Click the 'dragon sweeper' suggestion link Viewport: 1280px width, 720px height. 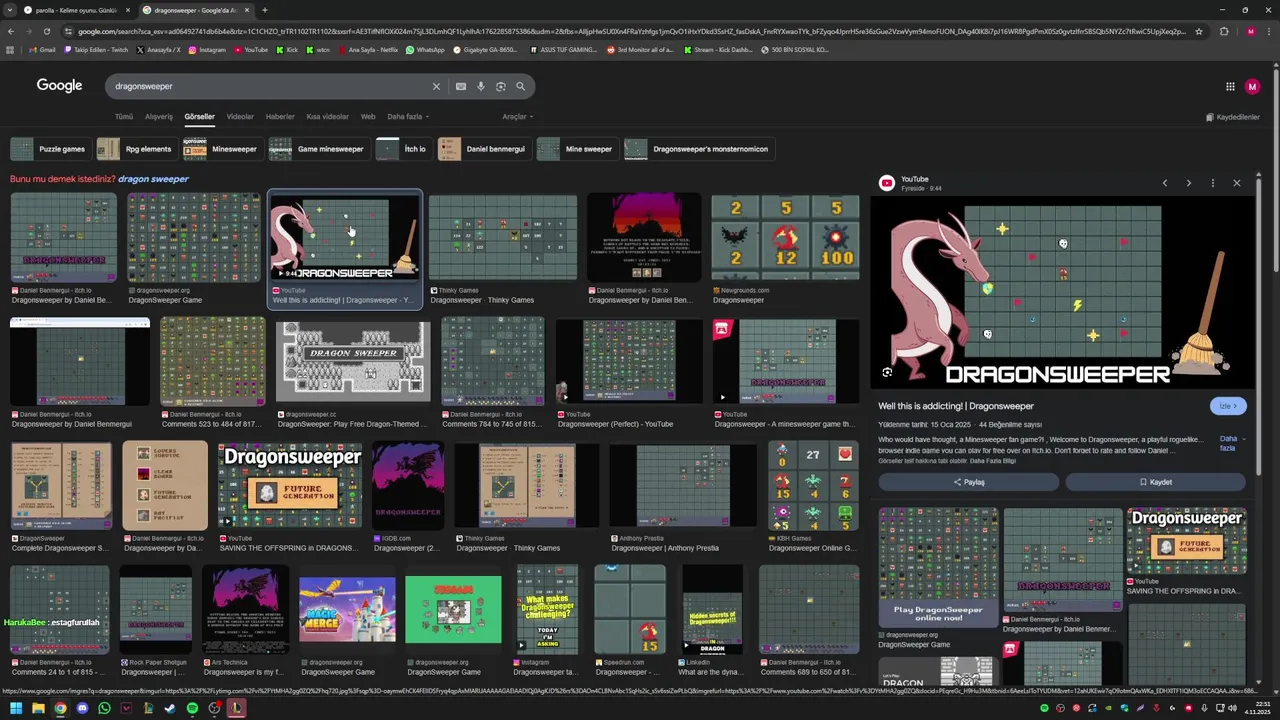pos(153,179)
